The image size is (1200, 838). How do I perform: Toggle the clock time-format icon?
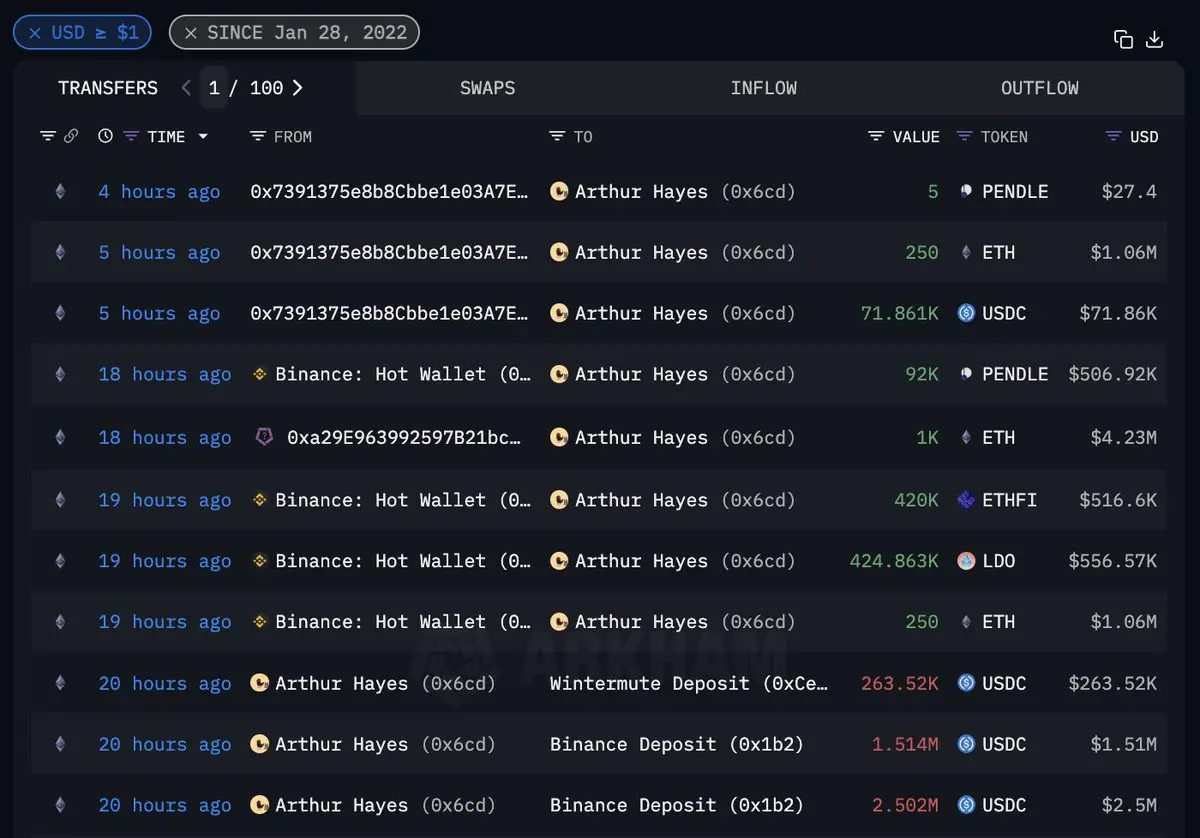click(x=105, y=136)
